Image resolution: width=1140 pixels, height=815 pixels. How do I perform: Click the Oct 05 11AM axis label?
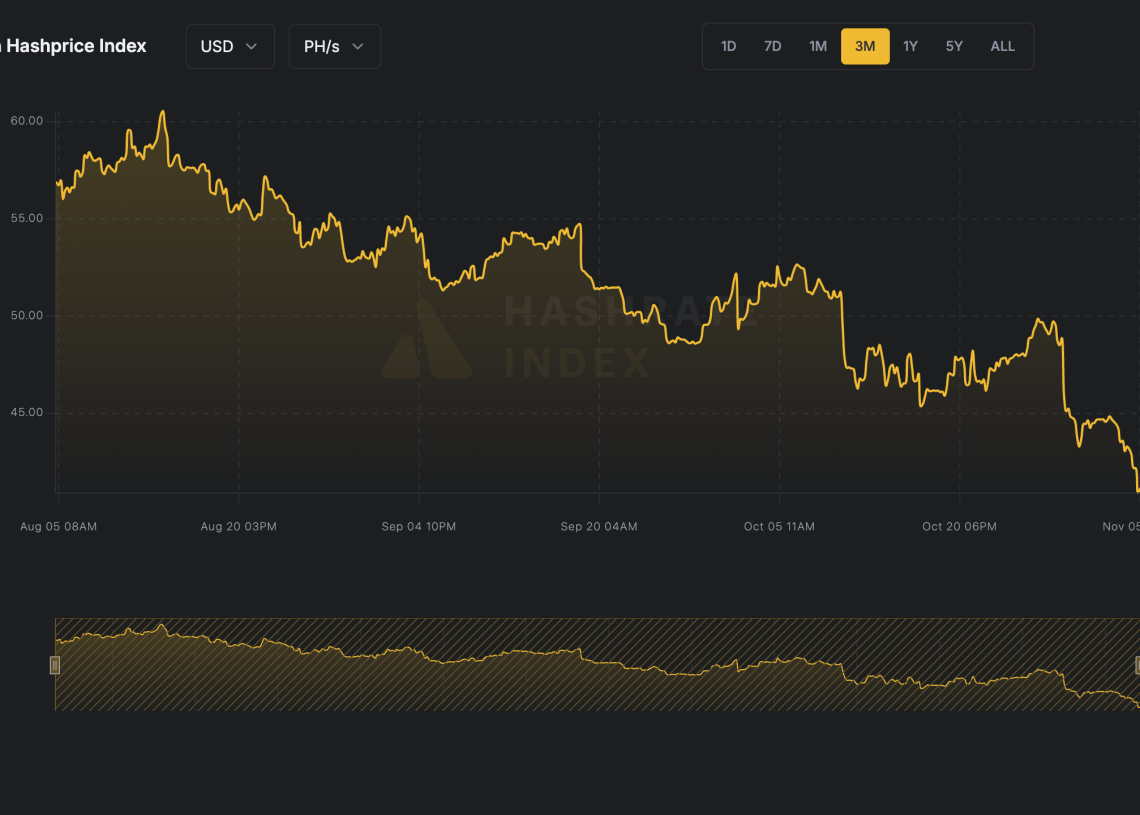(x=779, y=526)
